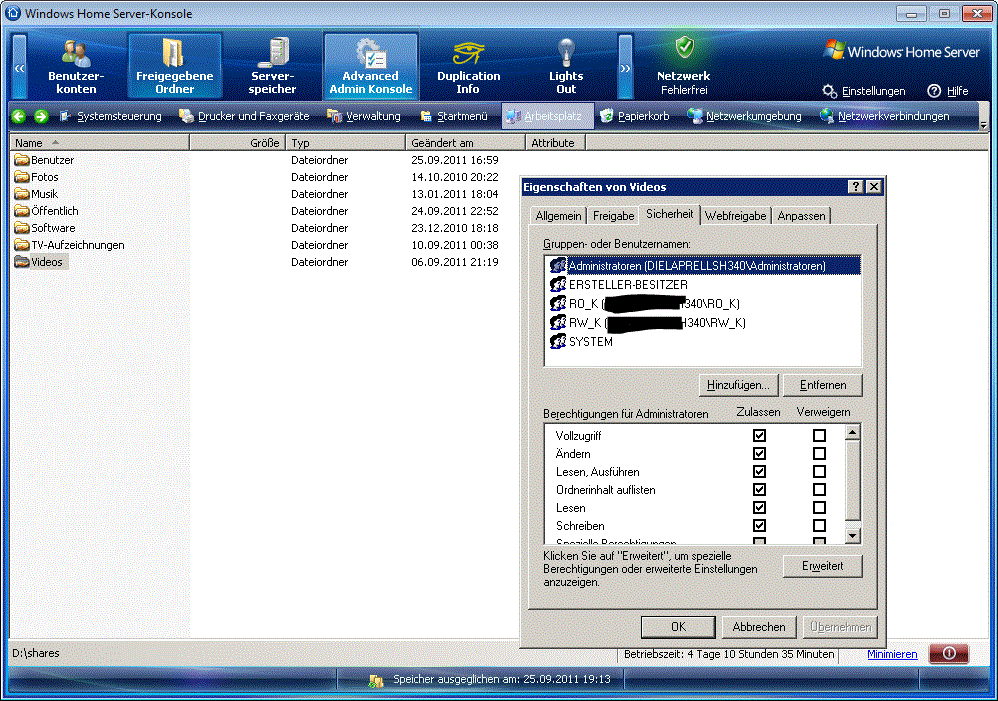Go forward with the green arrow
Image resolution: width=998 pixels, height=701 pixels.
41,116
